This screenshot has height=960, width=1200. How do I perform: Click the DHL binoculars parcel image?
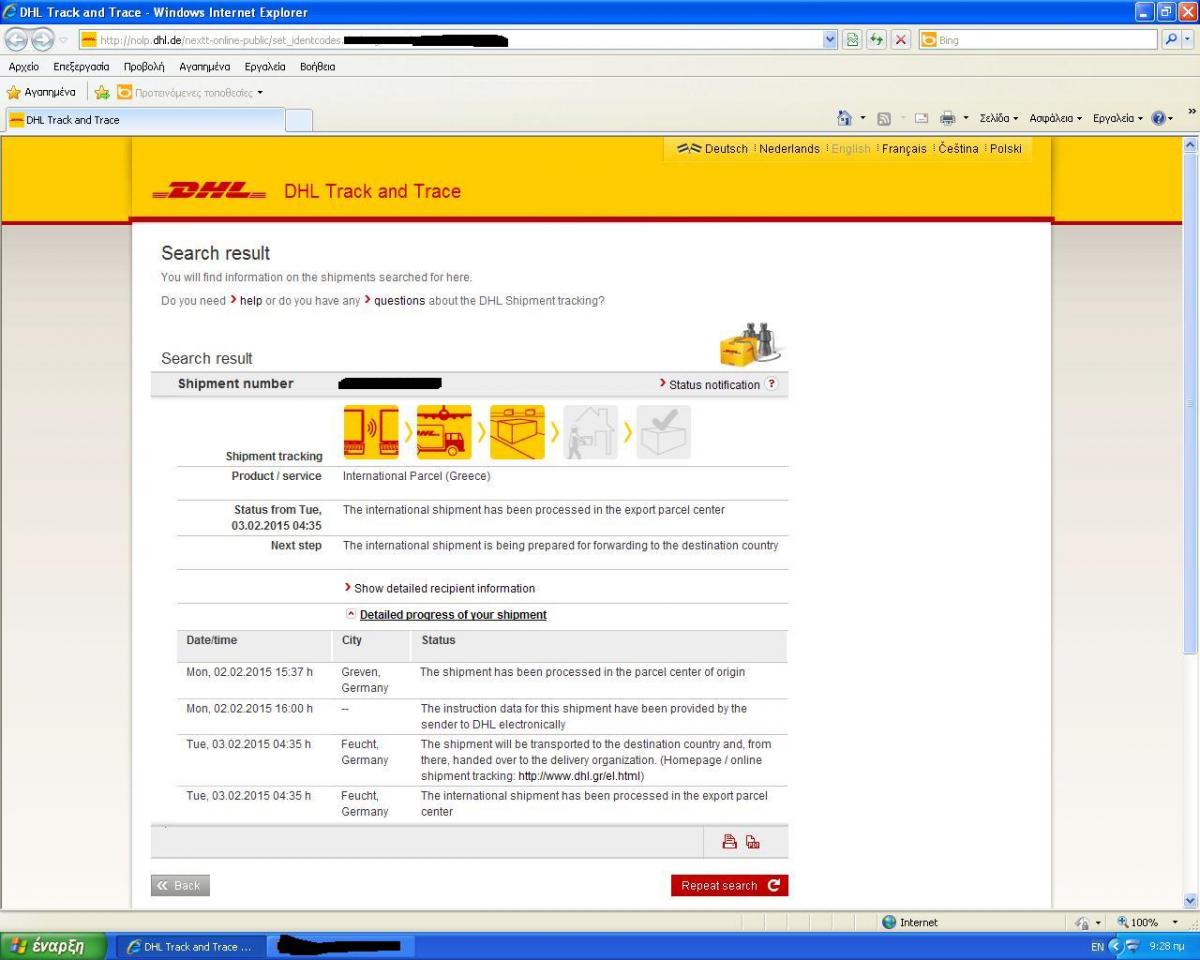(x=750, y=345)
